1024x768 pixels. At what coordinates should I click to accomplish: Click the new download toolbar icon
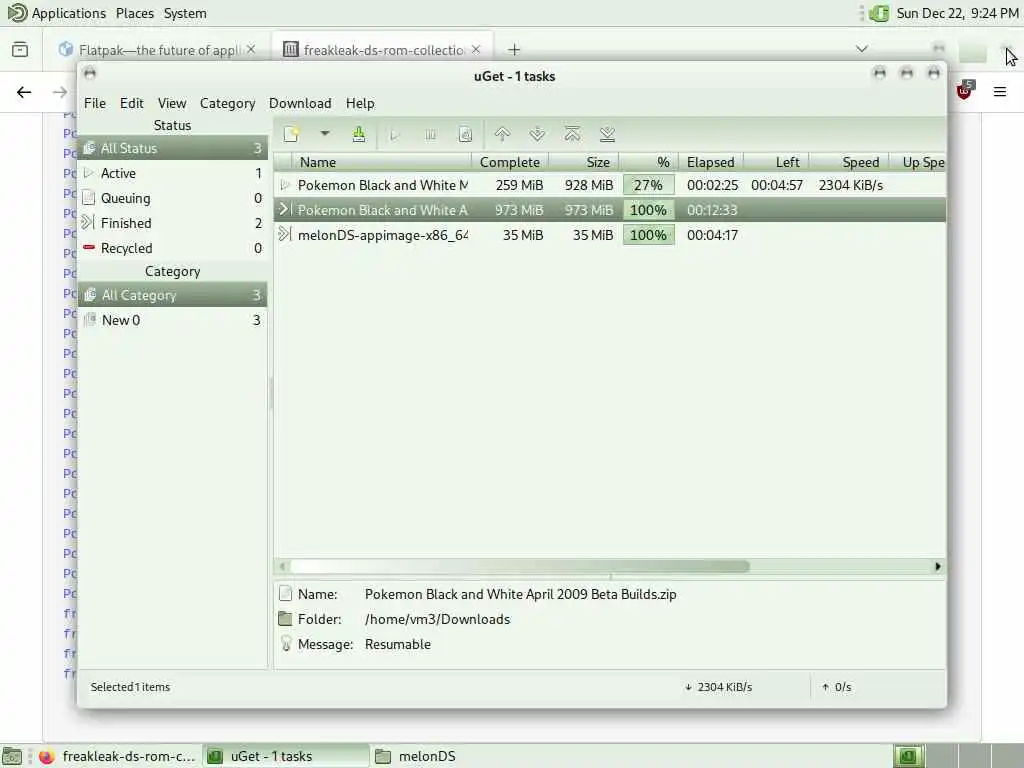(291, 134)
